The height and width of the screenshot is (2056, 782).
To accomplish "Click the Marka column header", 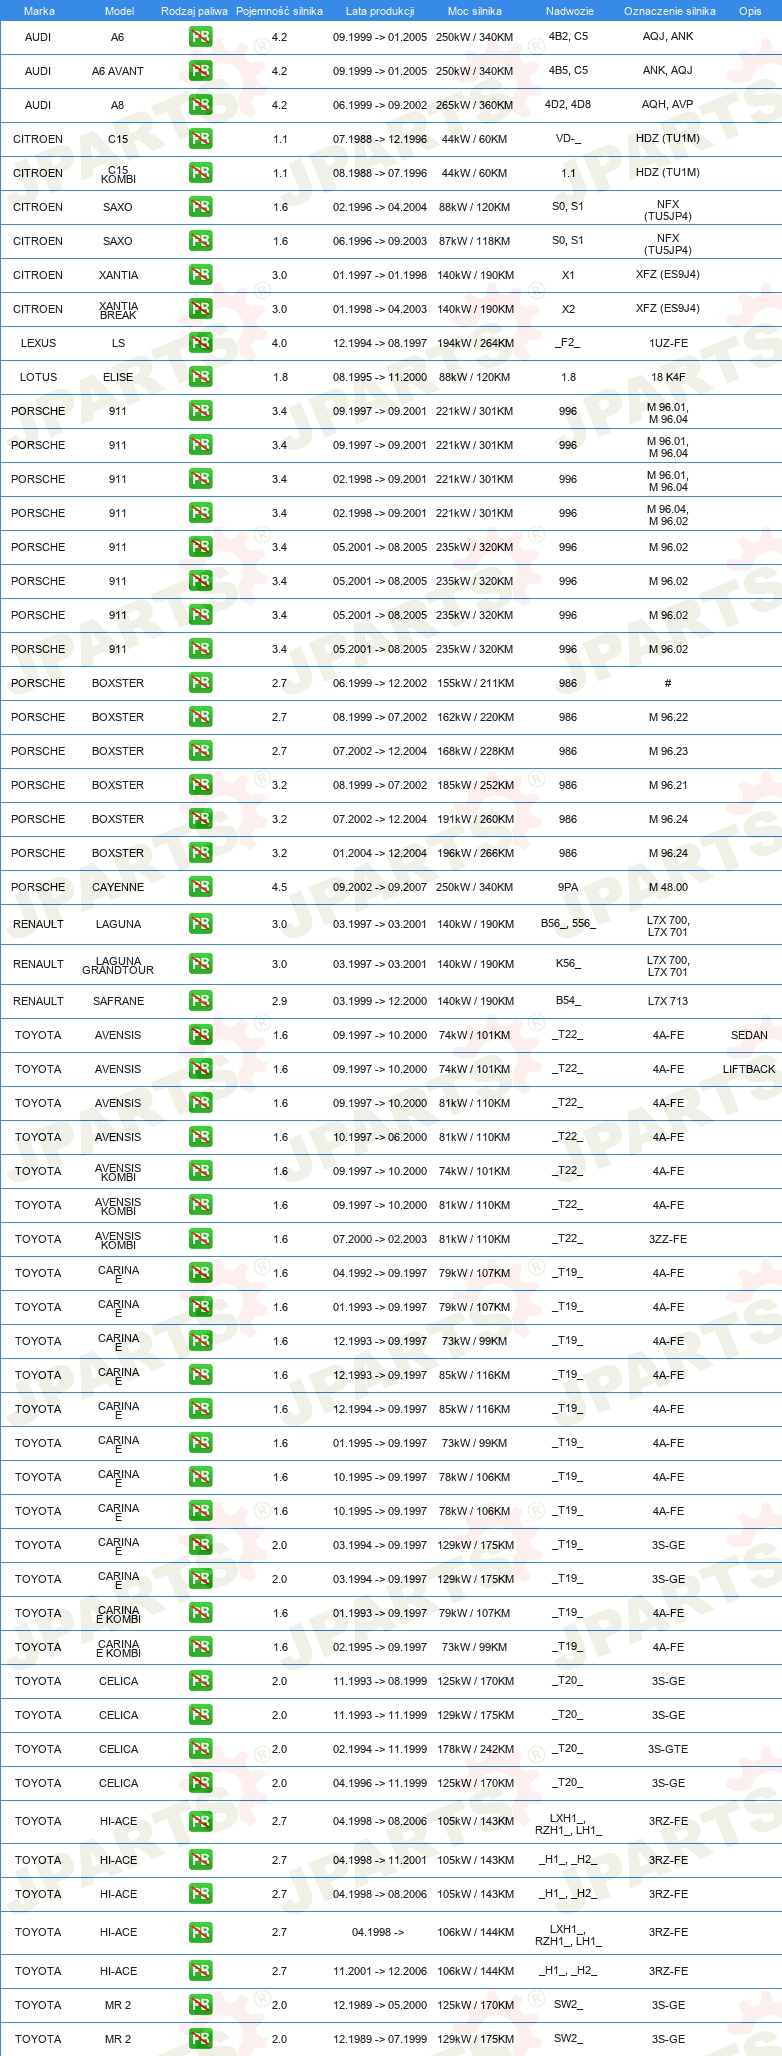I will pyautogui.click(x=39, y=11).
